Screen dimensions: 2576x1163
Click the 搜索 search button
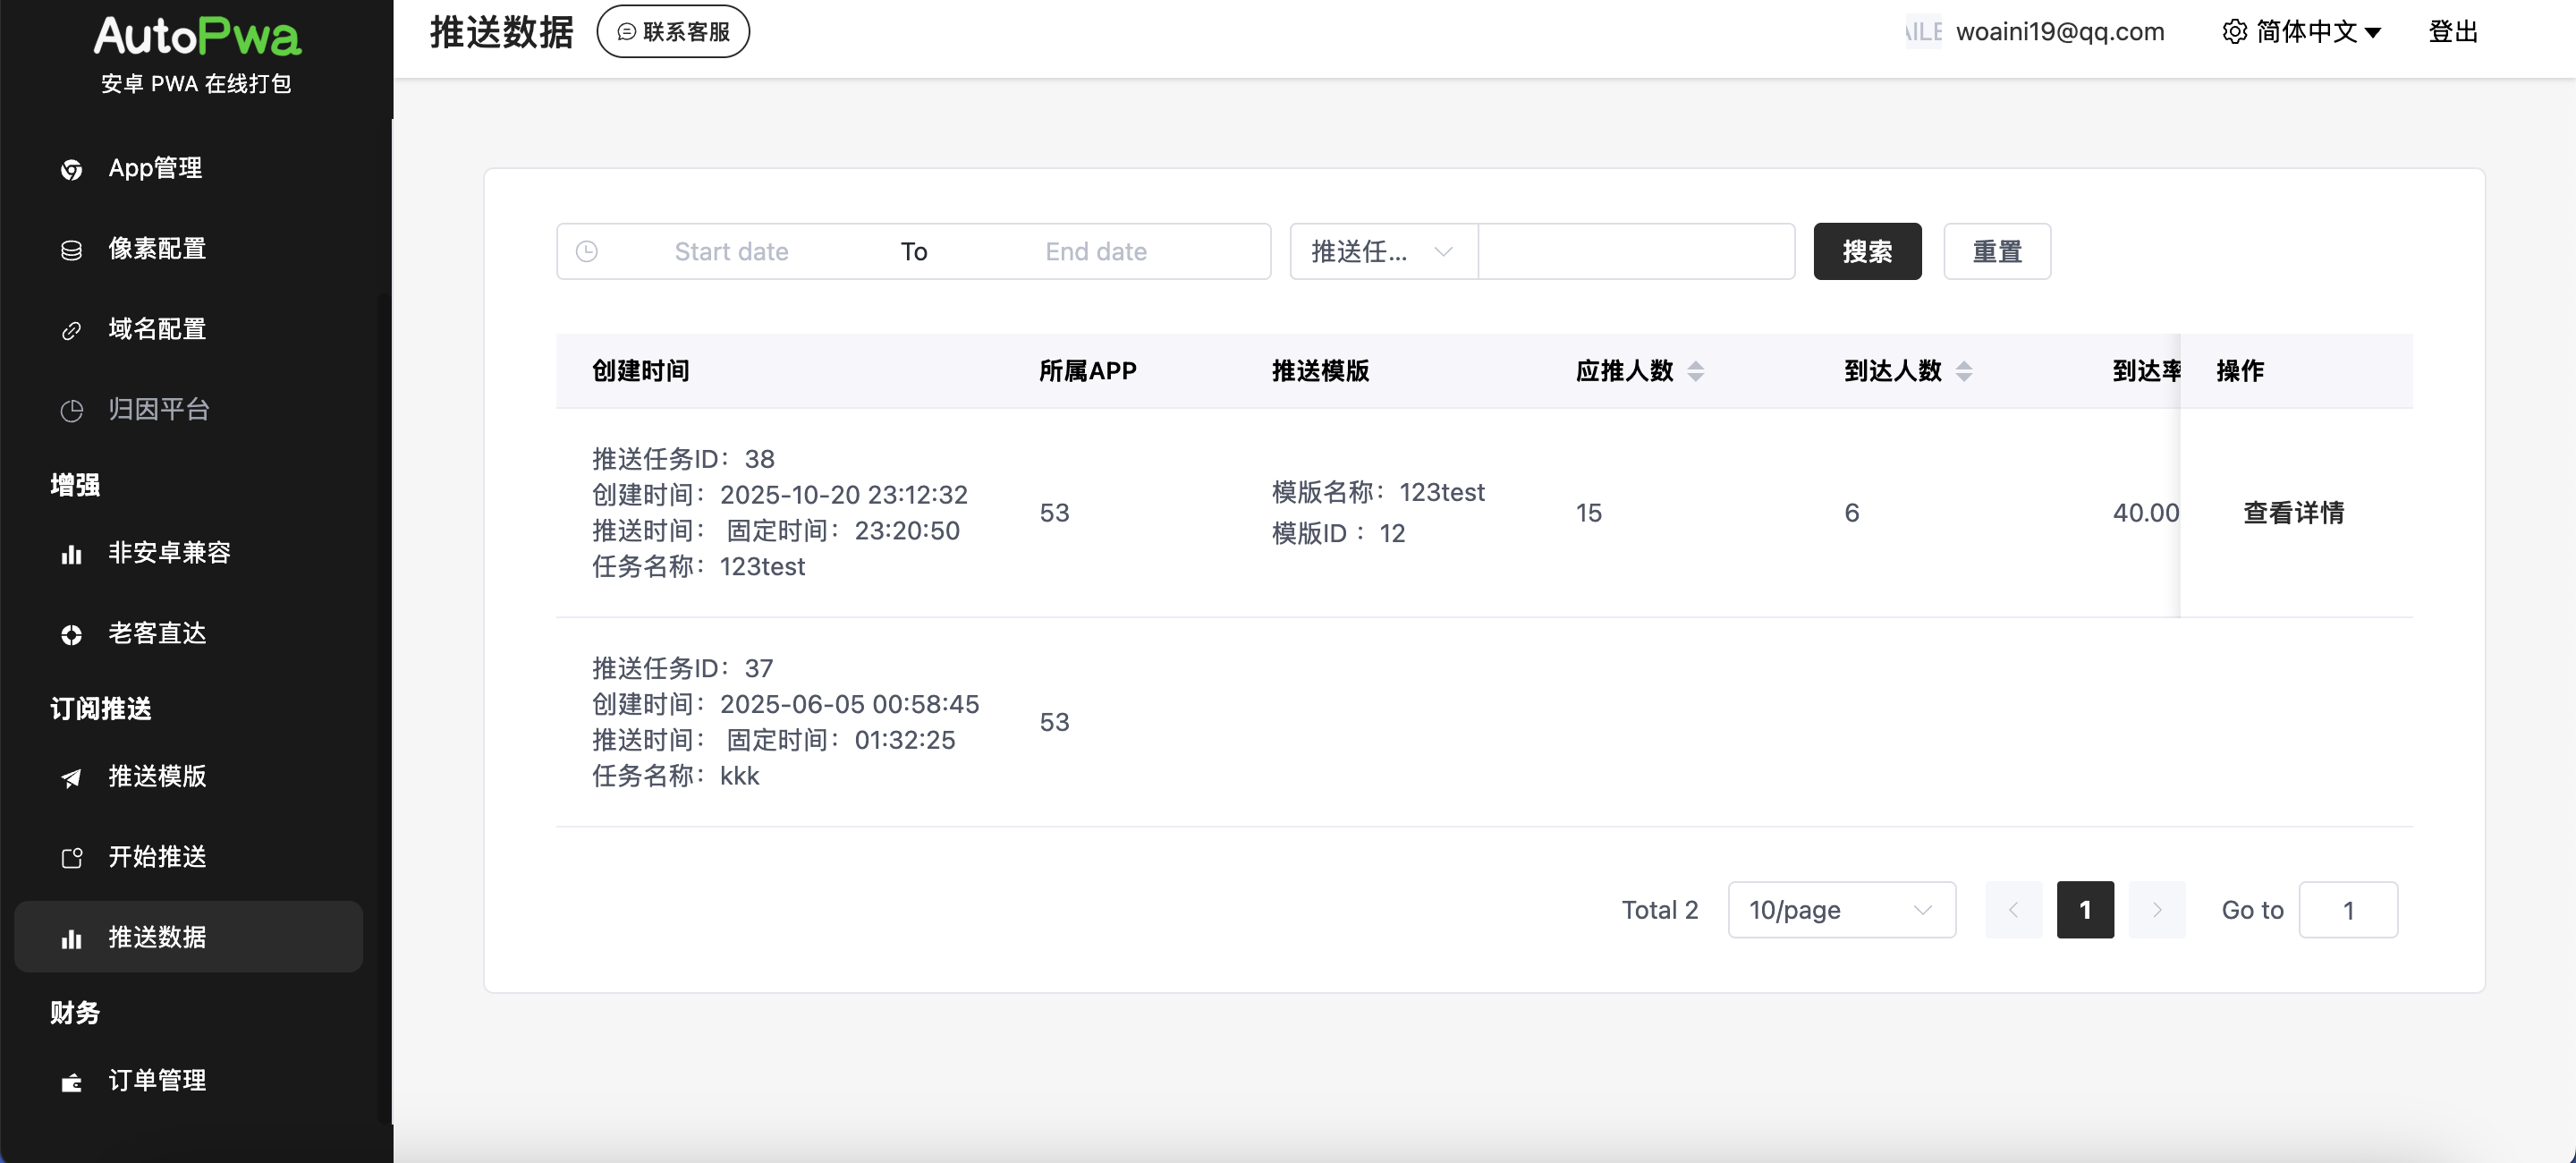click(x=1866, y=251)
